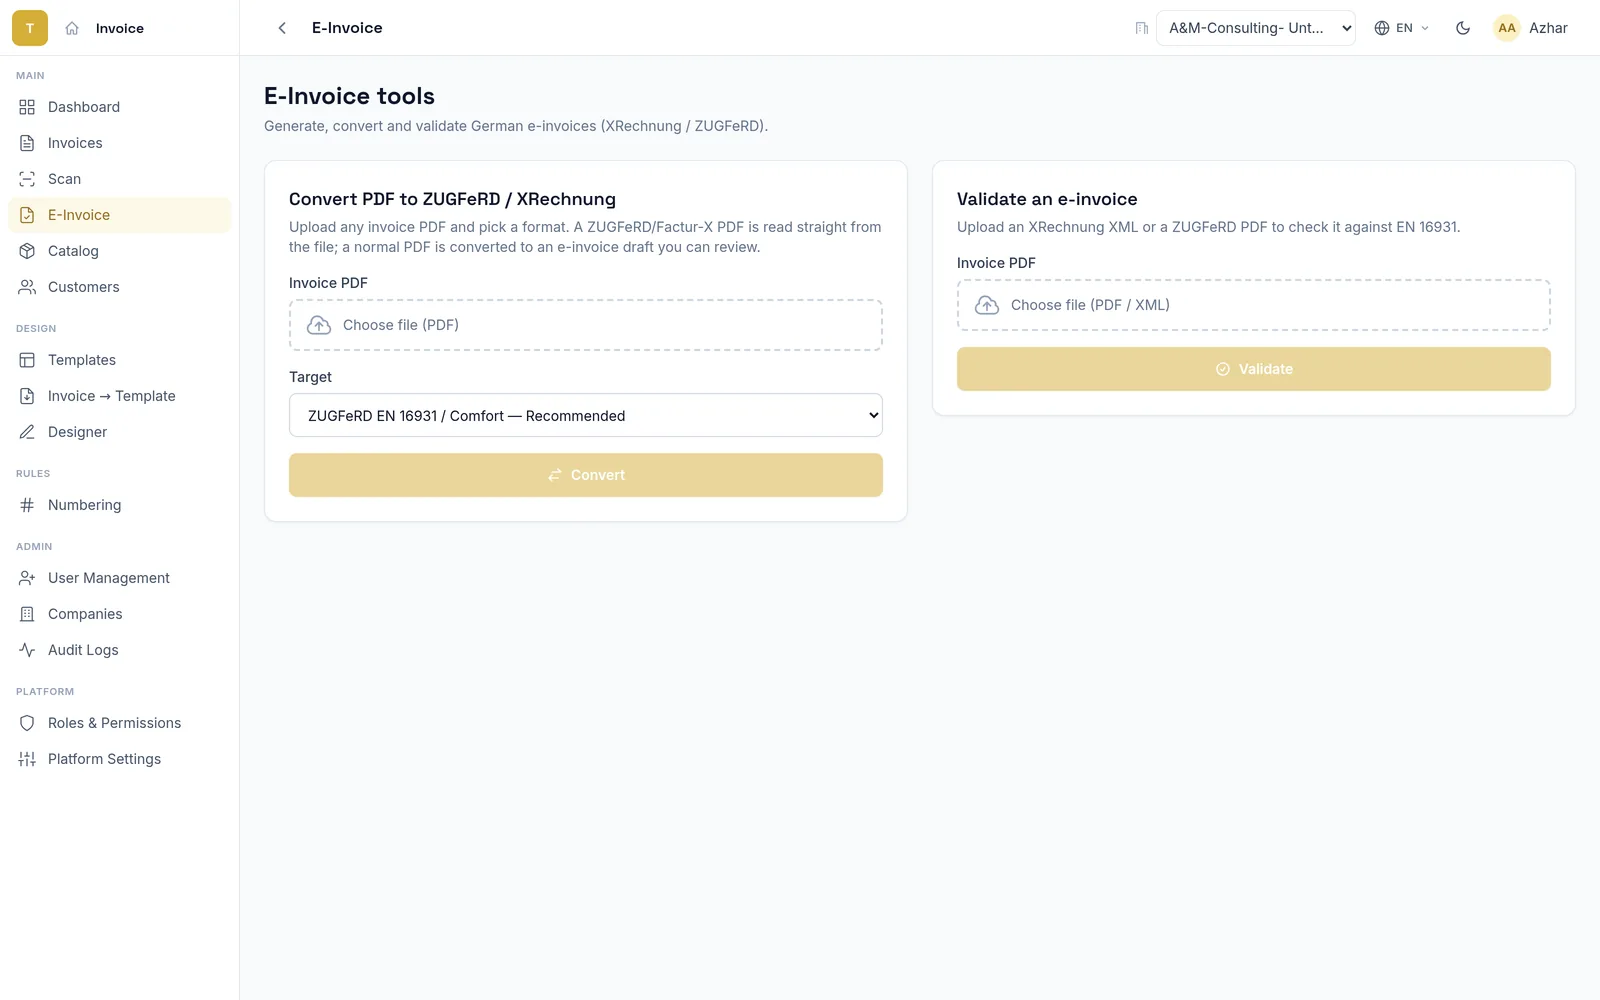Click Invoice home breadcrumb text
Screen dimensions: 1600x1000
(120, 28)
